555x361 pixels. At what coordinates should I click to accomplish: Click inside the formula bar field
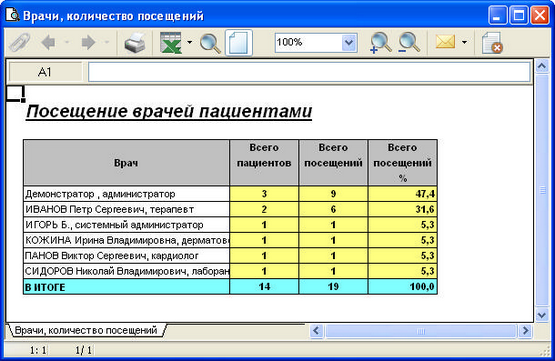(309, 72)
